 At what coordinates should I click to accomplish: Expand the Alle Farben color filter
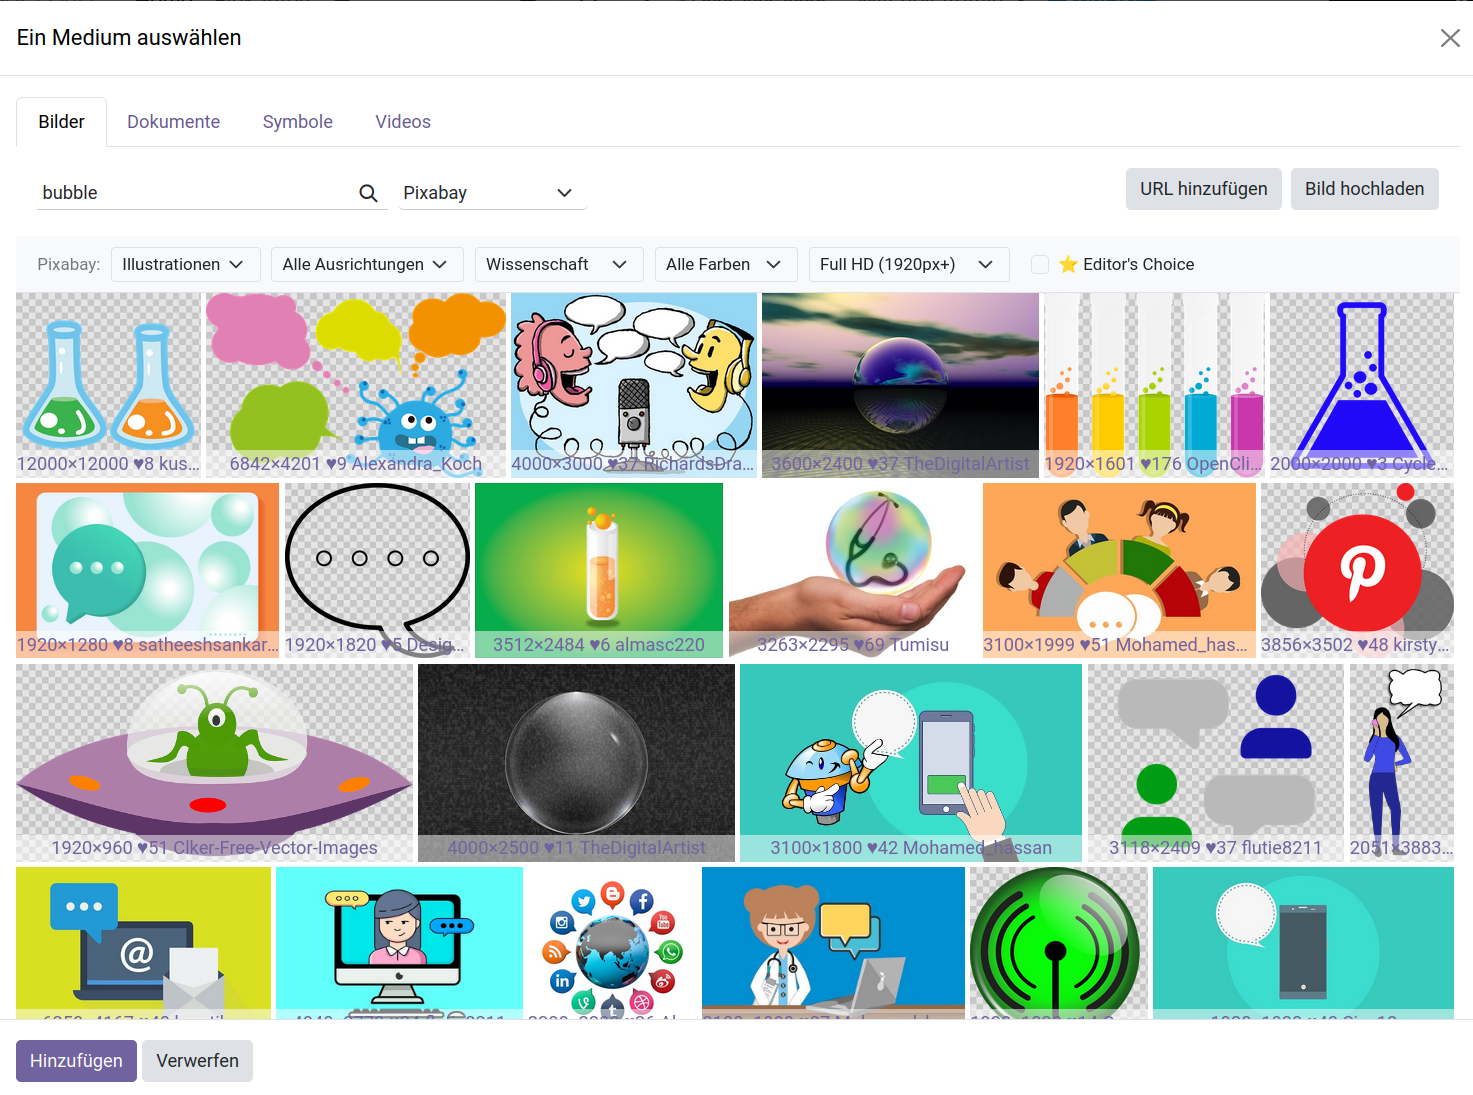[725, 264]
